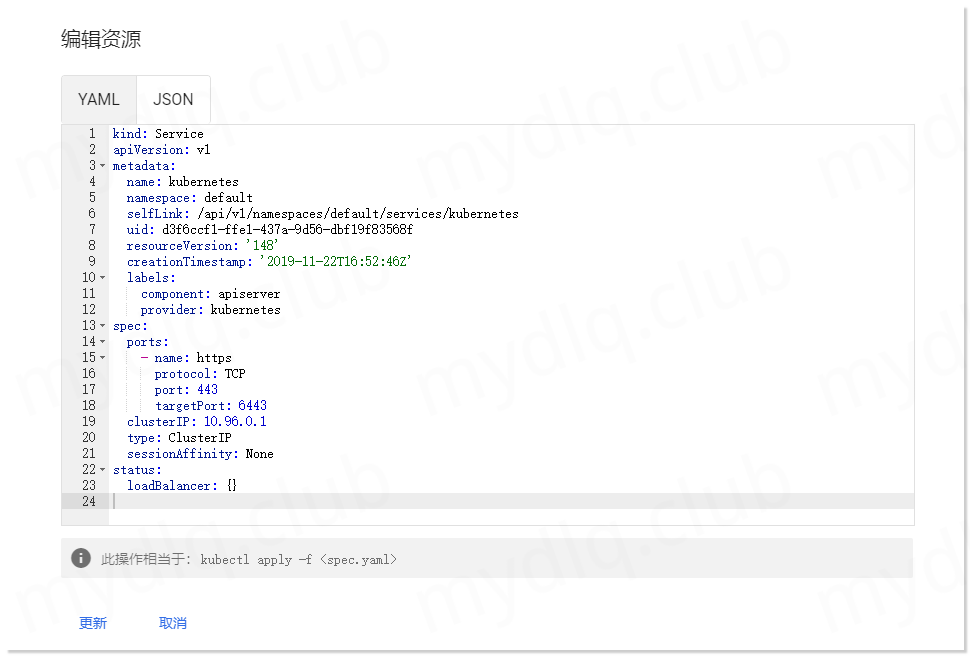Collapse the ports block fold arrow

click(x=103, y=342)
